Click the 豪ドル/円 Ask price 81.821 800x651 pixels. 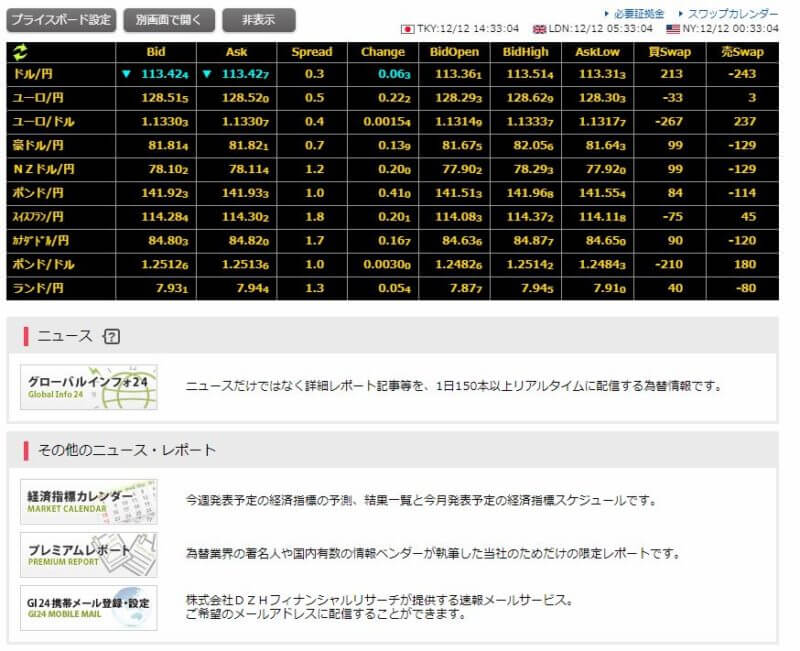coord(248,145)
